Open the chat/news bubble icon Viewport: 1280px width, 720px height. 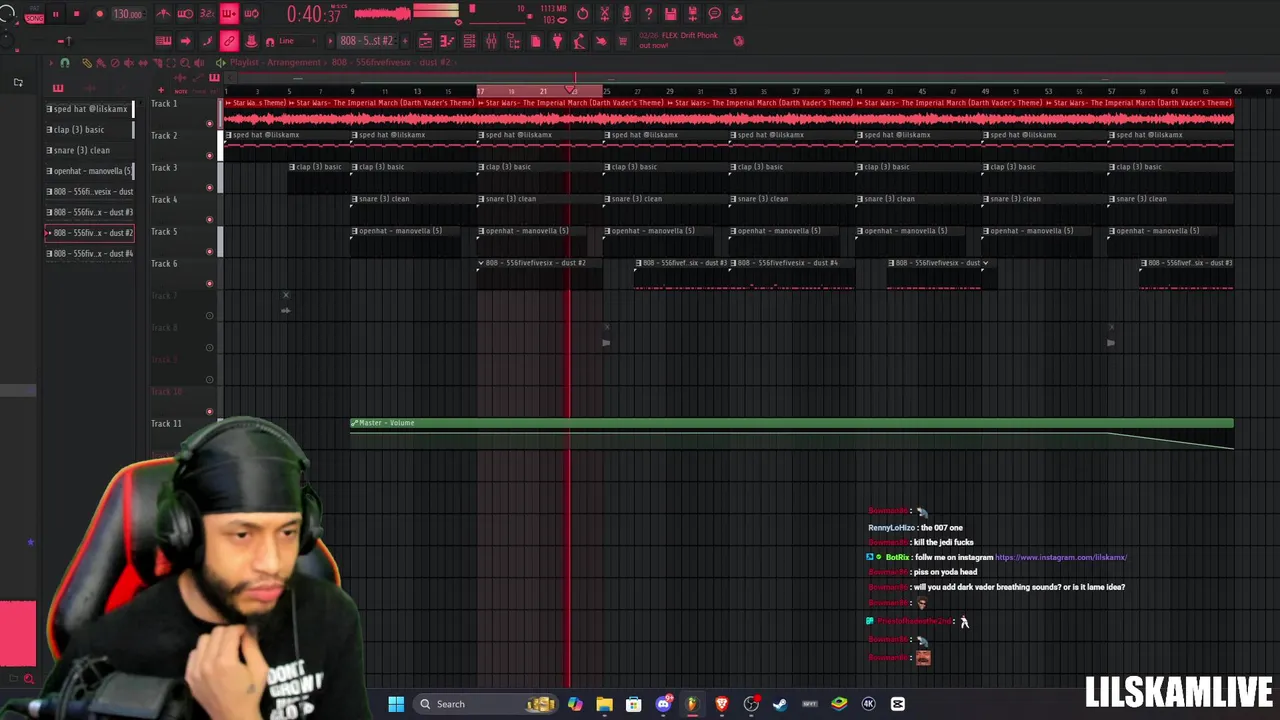click(714, 14)
